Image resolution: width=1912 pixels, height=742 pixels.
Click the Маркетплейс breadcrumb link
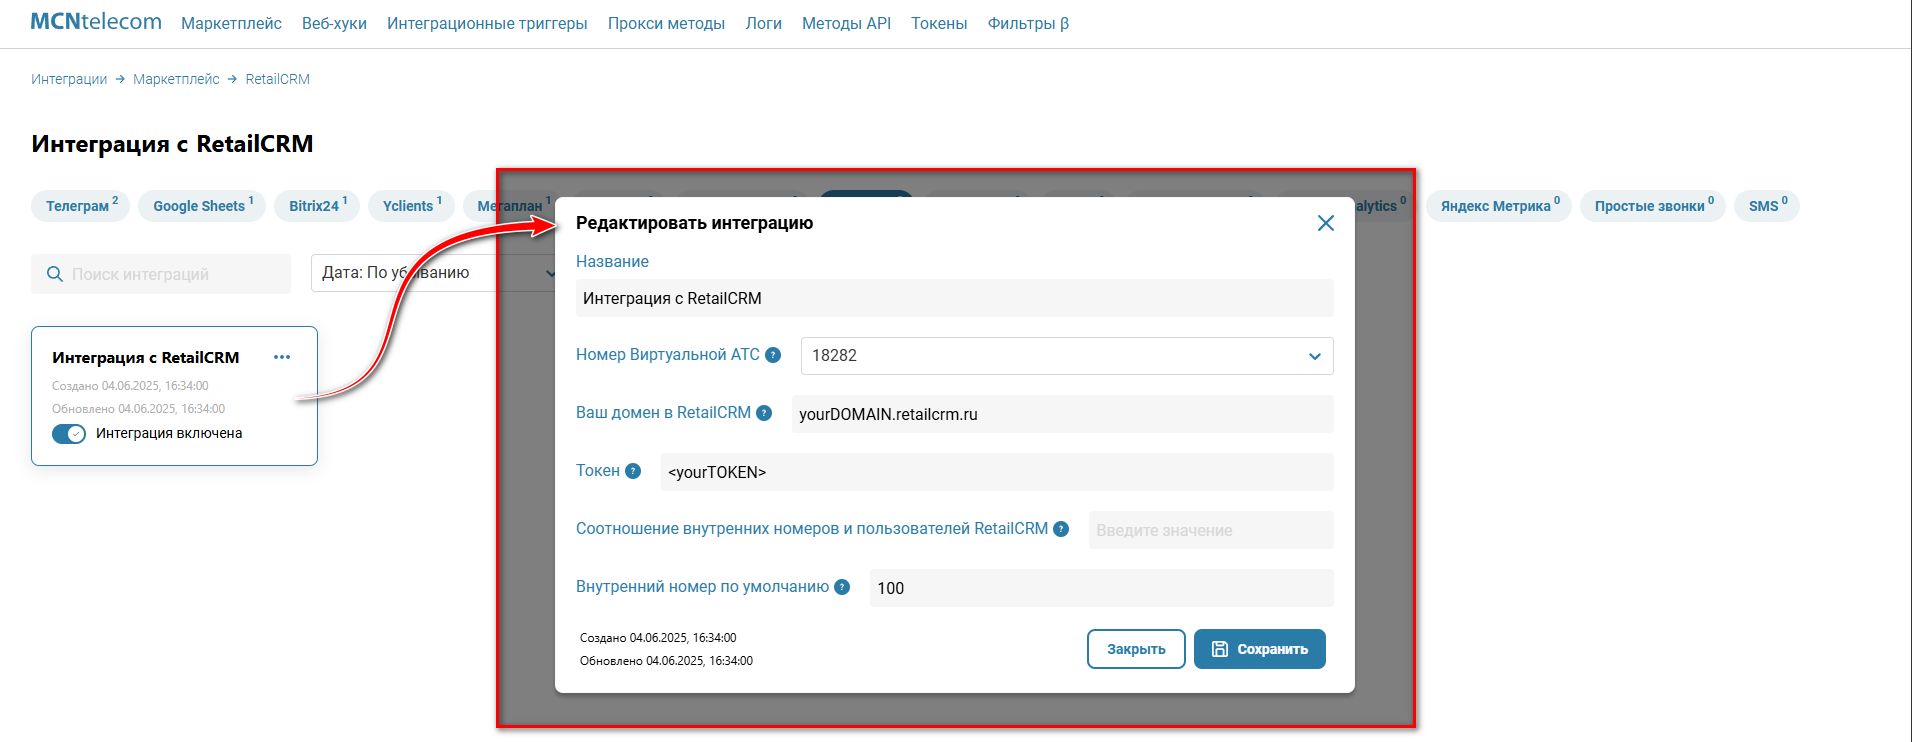[176, 79]
